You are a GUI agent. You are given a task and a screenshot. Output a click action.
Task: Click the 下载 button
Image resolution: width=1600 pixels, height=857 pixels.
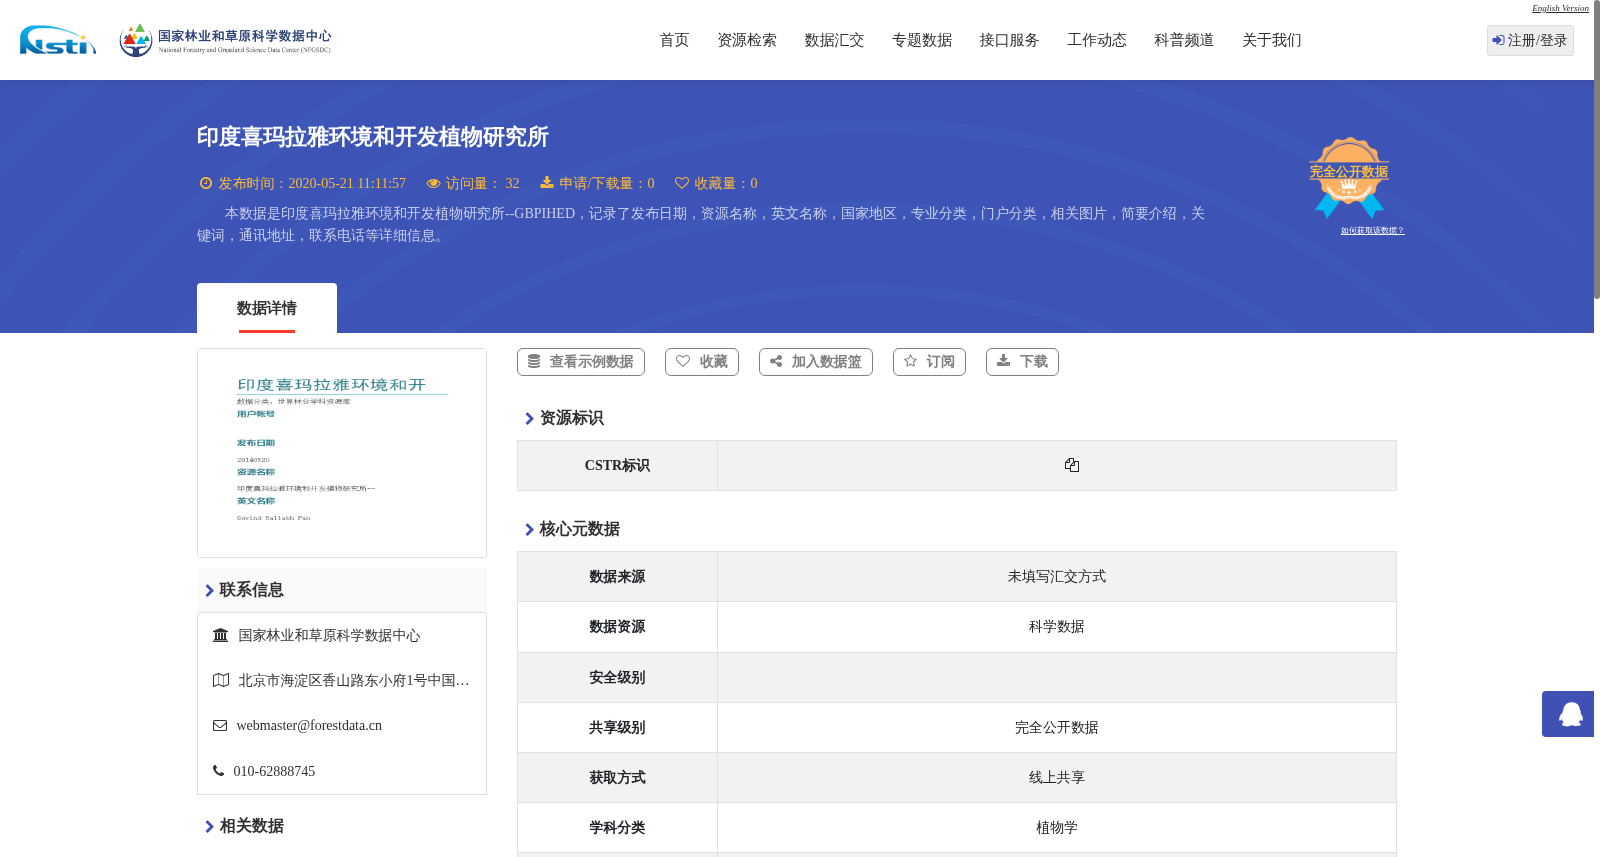coord(1022,362)
